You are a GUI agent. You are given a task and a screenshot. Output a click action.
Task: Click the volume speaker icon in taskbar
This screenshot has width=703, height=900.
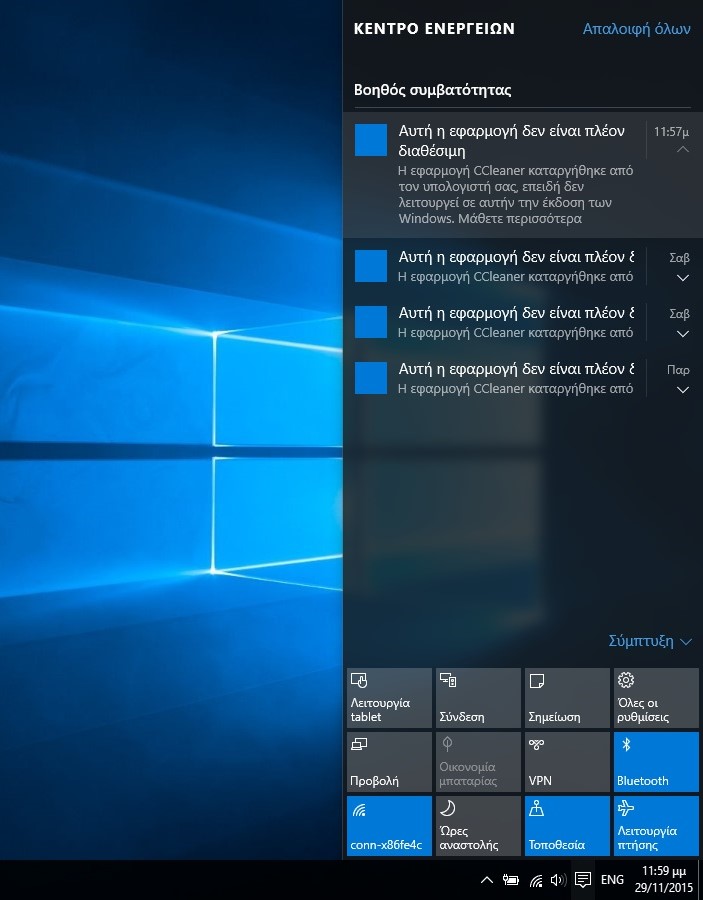click(558, 879)
